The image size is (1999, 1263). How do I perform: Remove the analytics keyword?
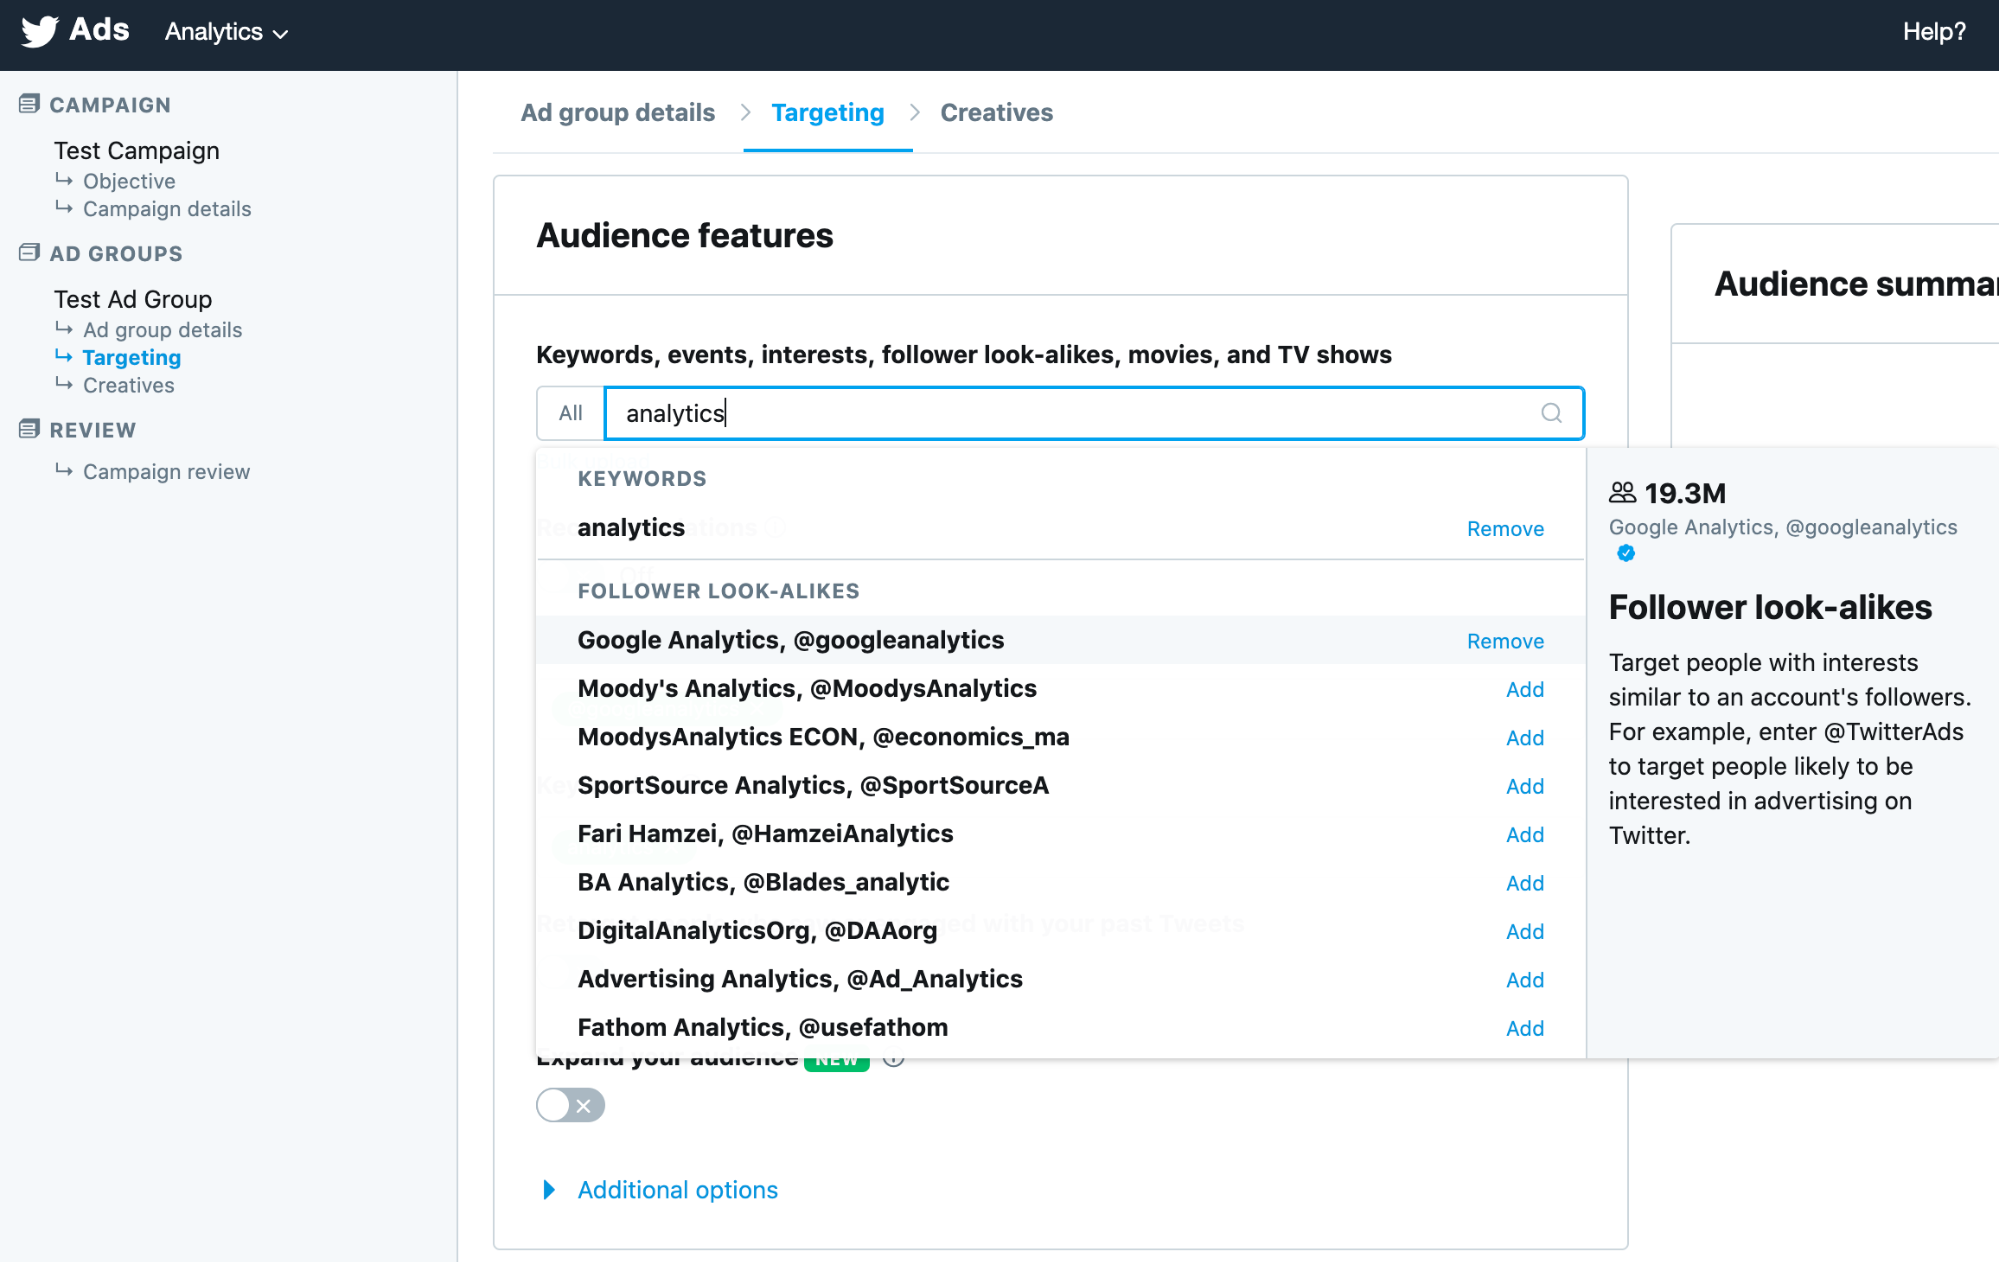pos(1504,529)
